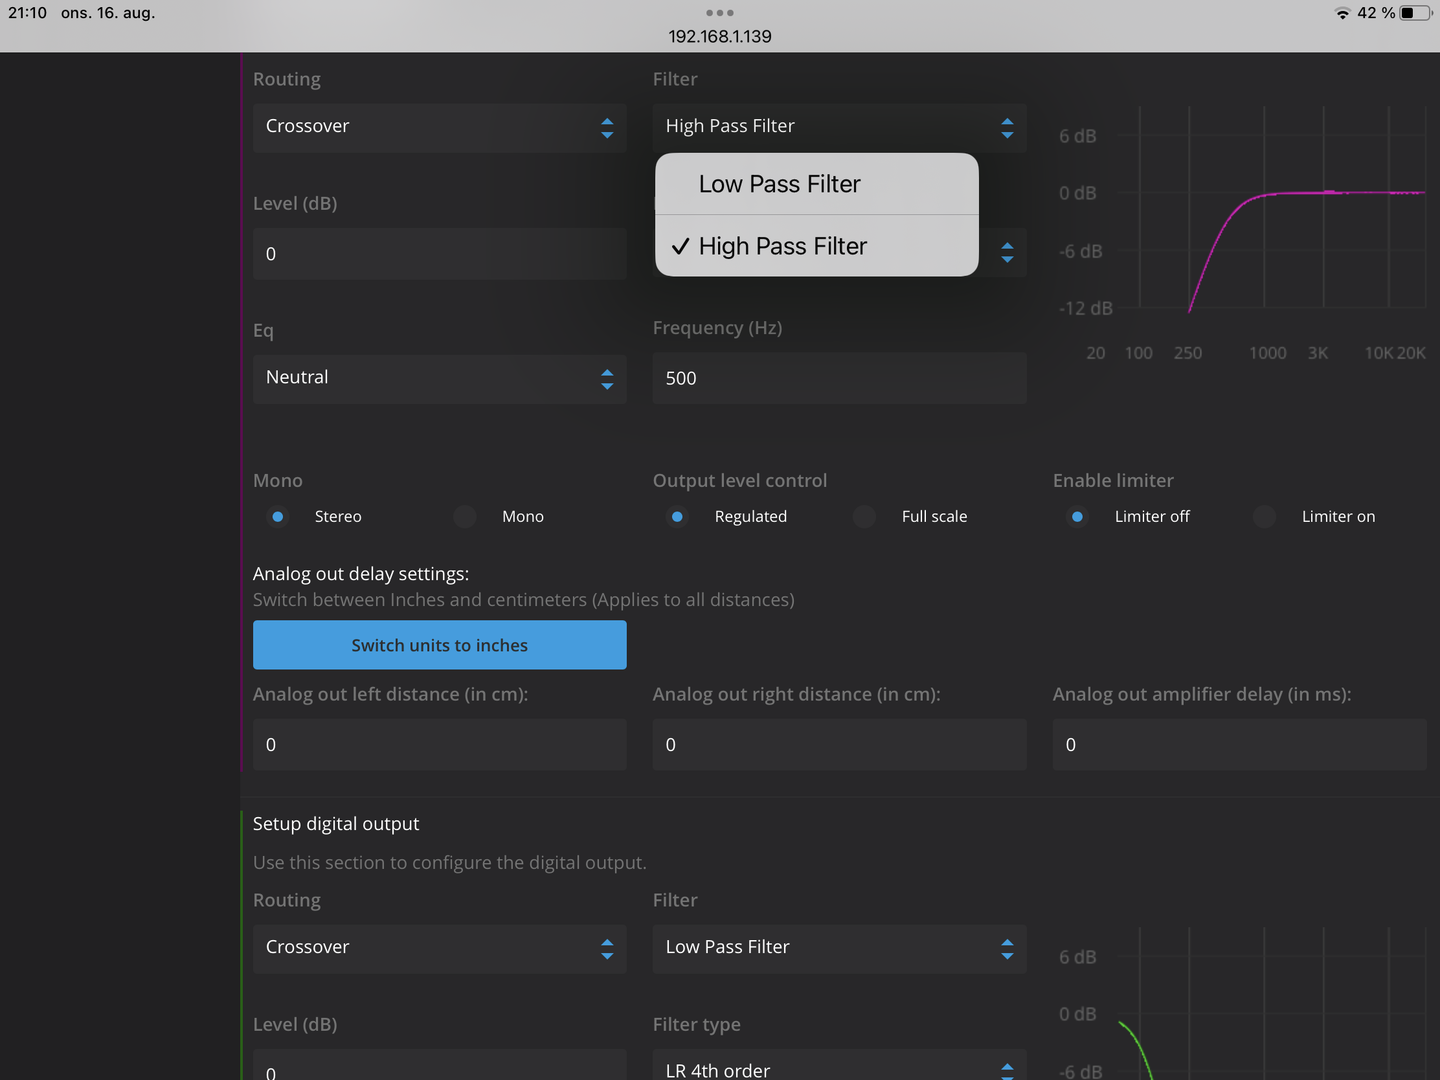Screen dimensions: 1440x1080
Task: Tap the three-dot multitasking icon
Action: click(x=720, y=13)
